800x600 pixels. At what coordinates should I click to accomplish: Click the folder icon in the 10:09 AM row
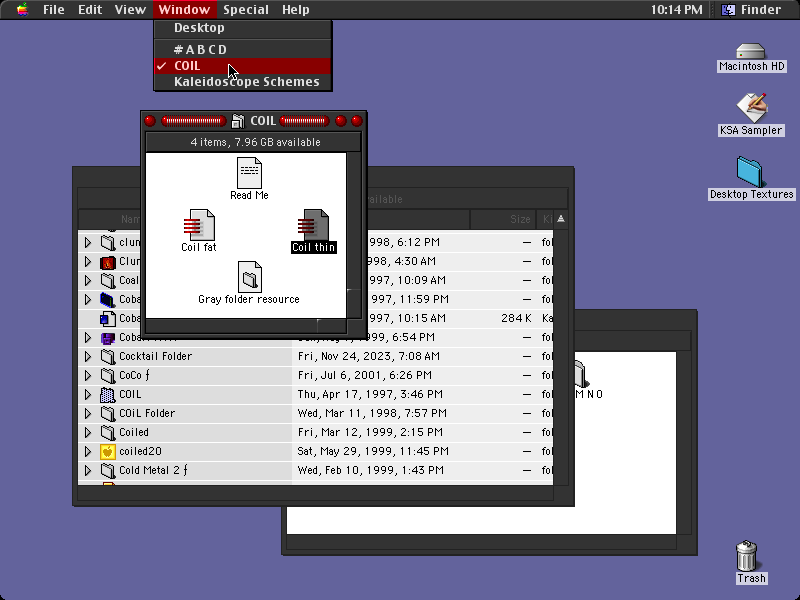click(x=108, y=281)
